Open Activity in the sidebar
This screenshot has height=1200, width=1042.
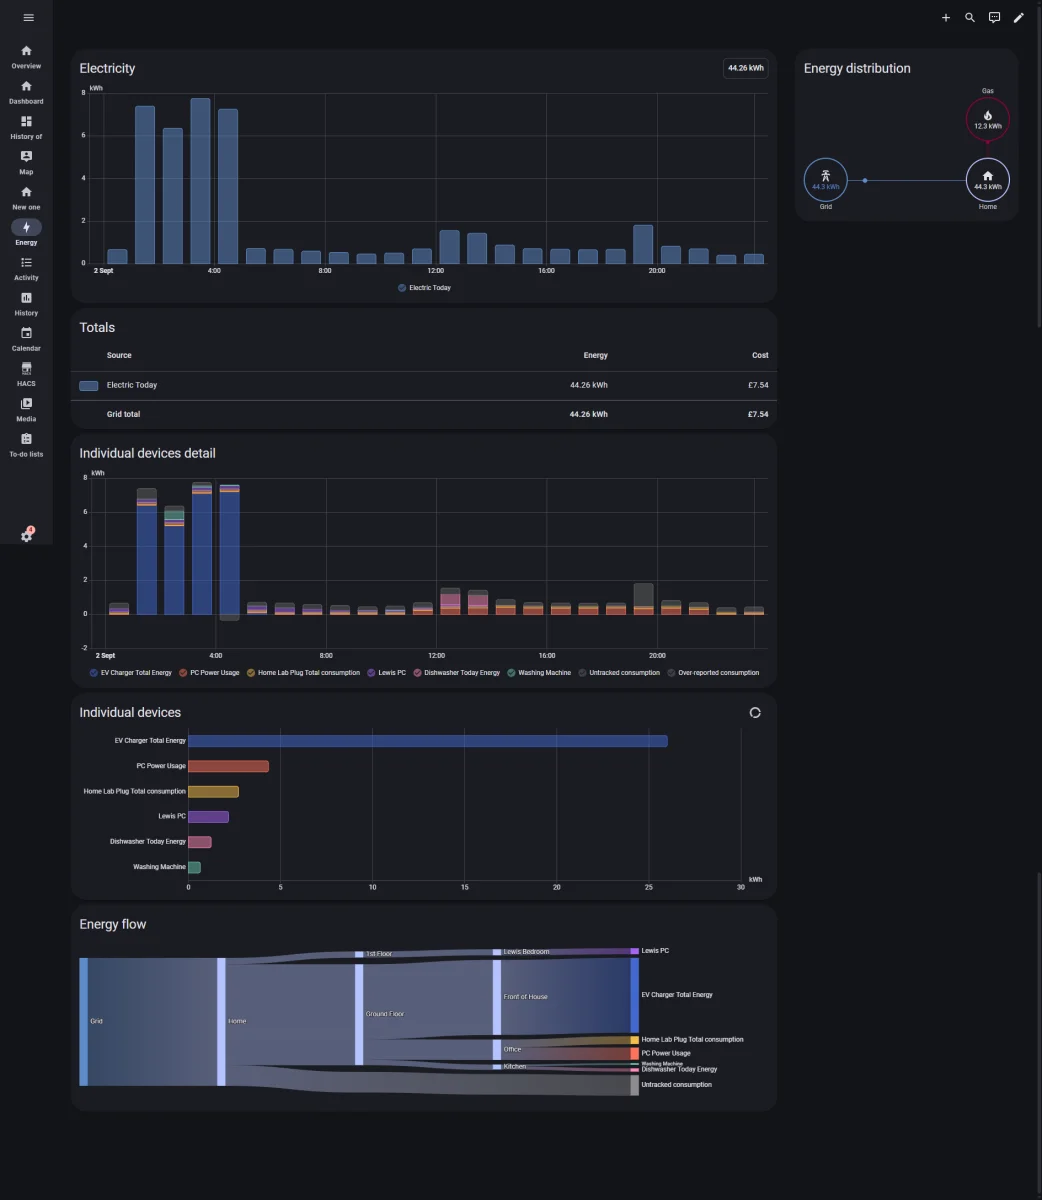(x=26, y=268)
